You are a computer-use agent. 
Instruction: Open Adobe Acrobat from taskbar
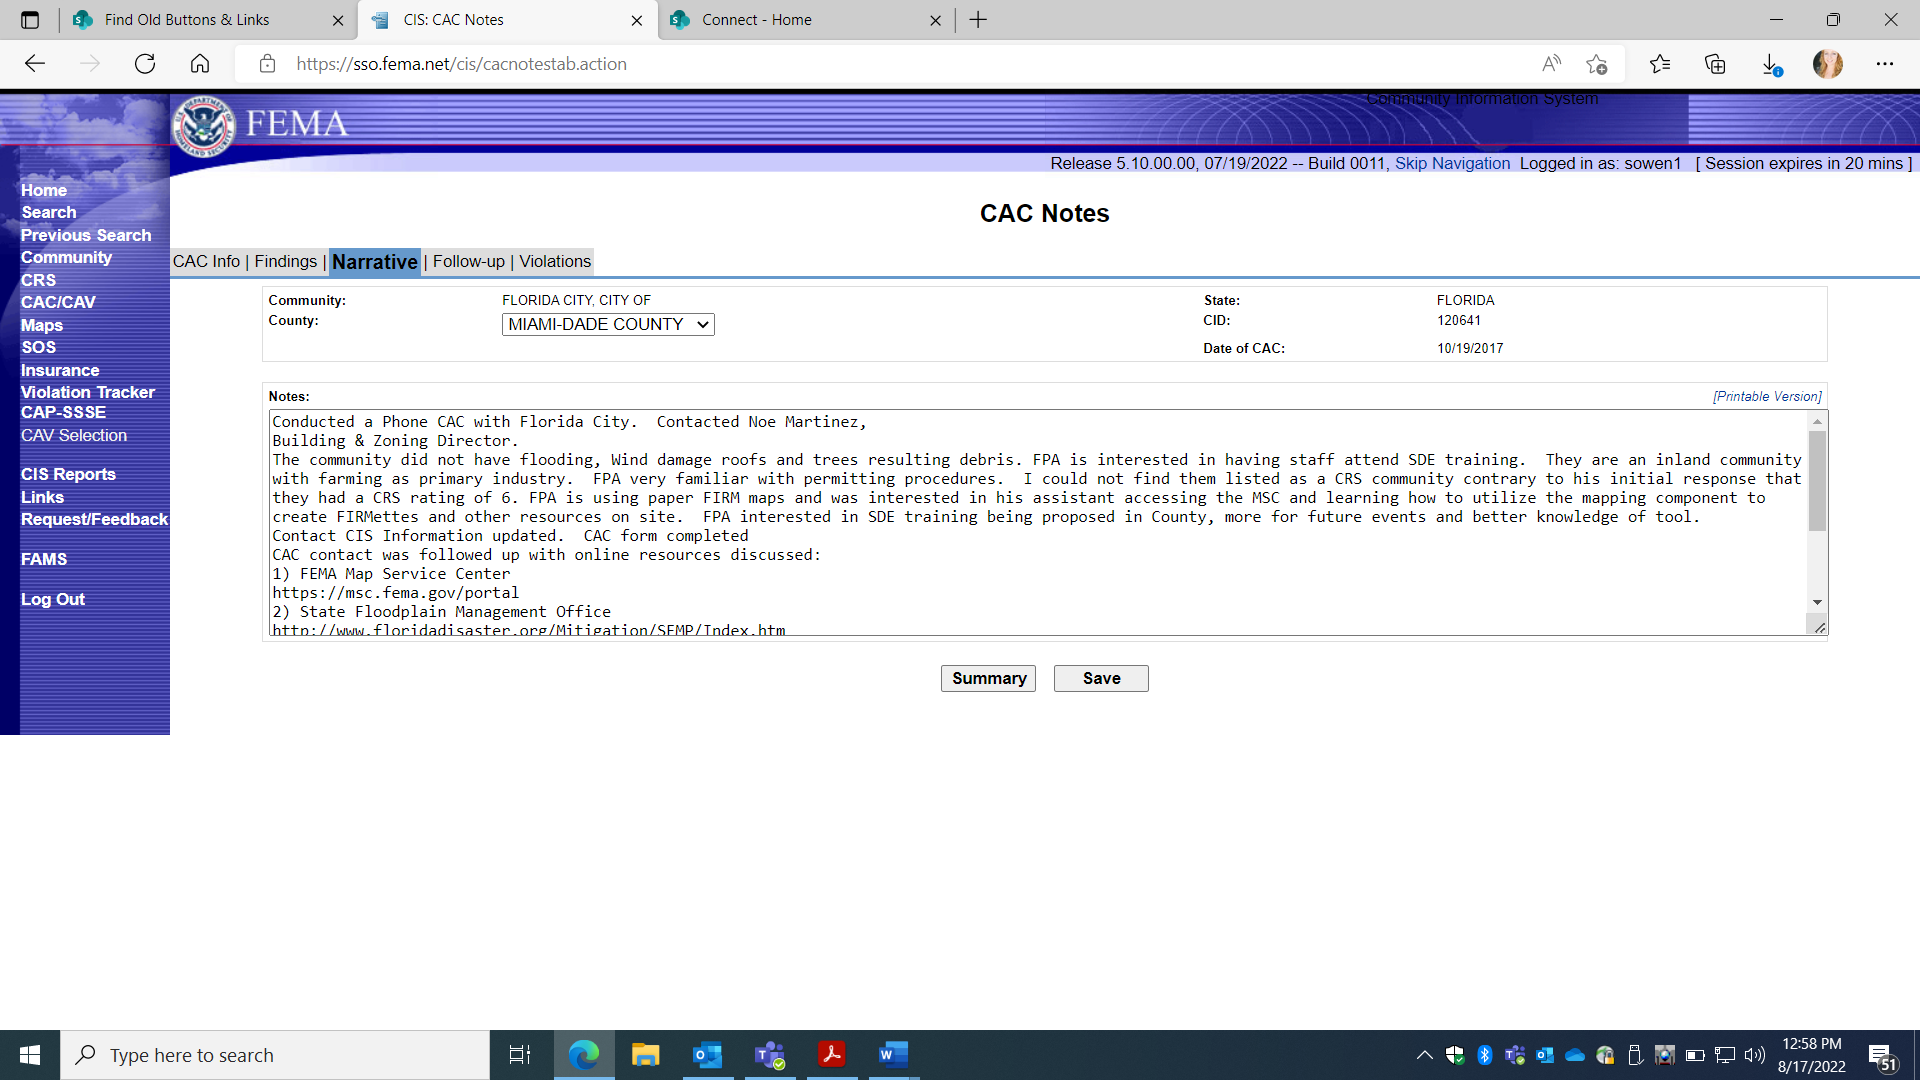(831, 1055)
